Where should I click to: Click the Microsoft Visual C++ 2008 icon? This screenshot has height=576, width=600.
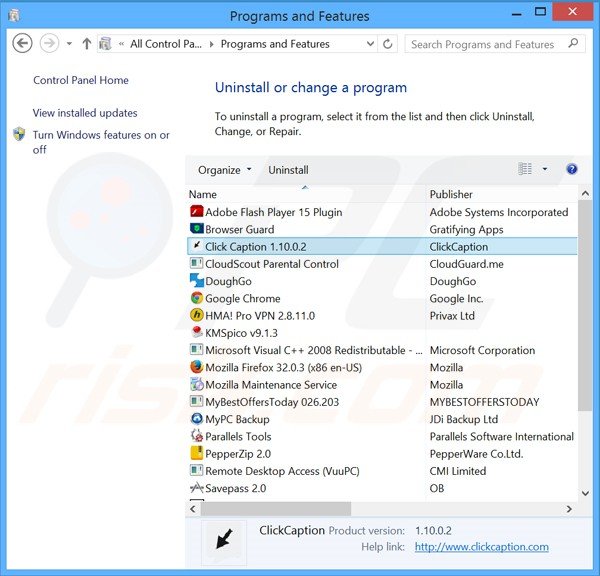[196, 349]
